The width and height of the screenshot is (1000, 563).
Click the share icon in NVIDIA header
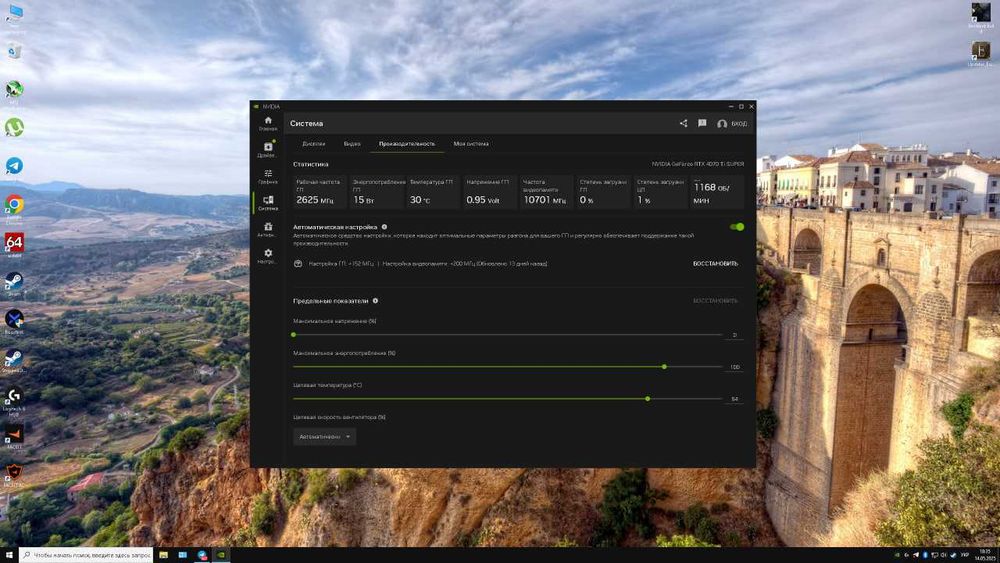click(x=683, y=123)
